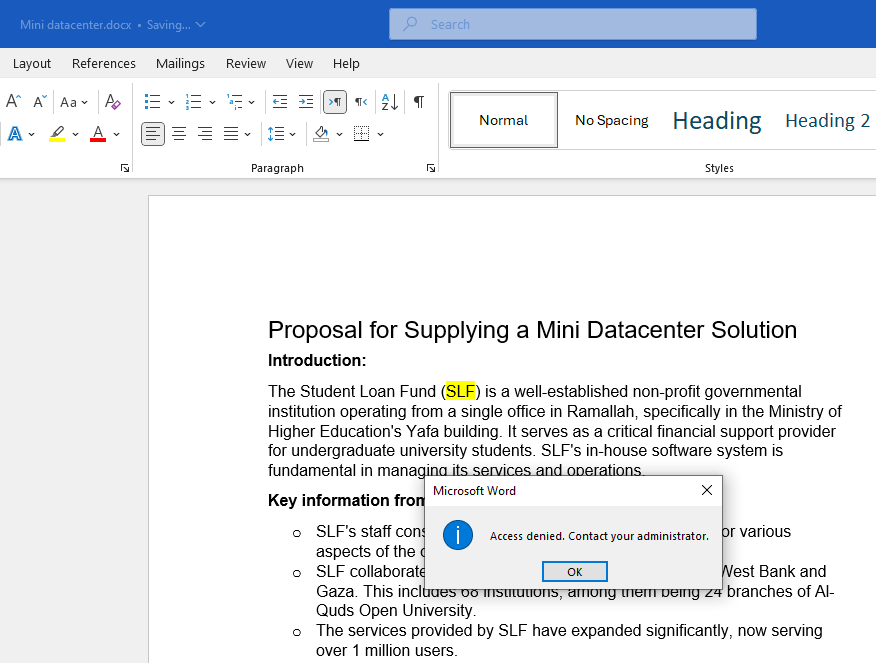876x663 pixels.
Task: Apply red font color
Action: (98, 134)
